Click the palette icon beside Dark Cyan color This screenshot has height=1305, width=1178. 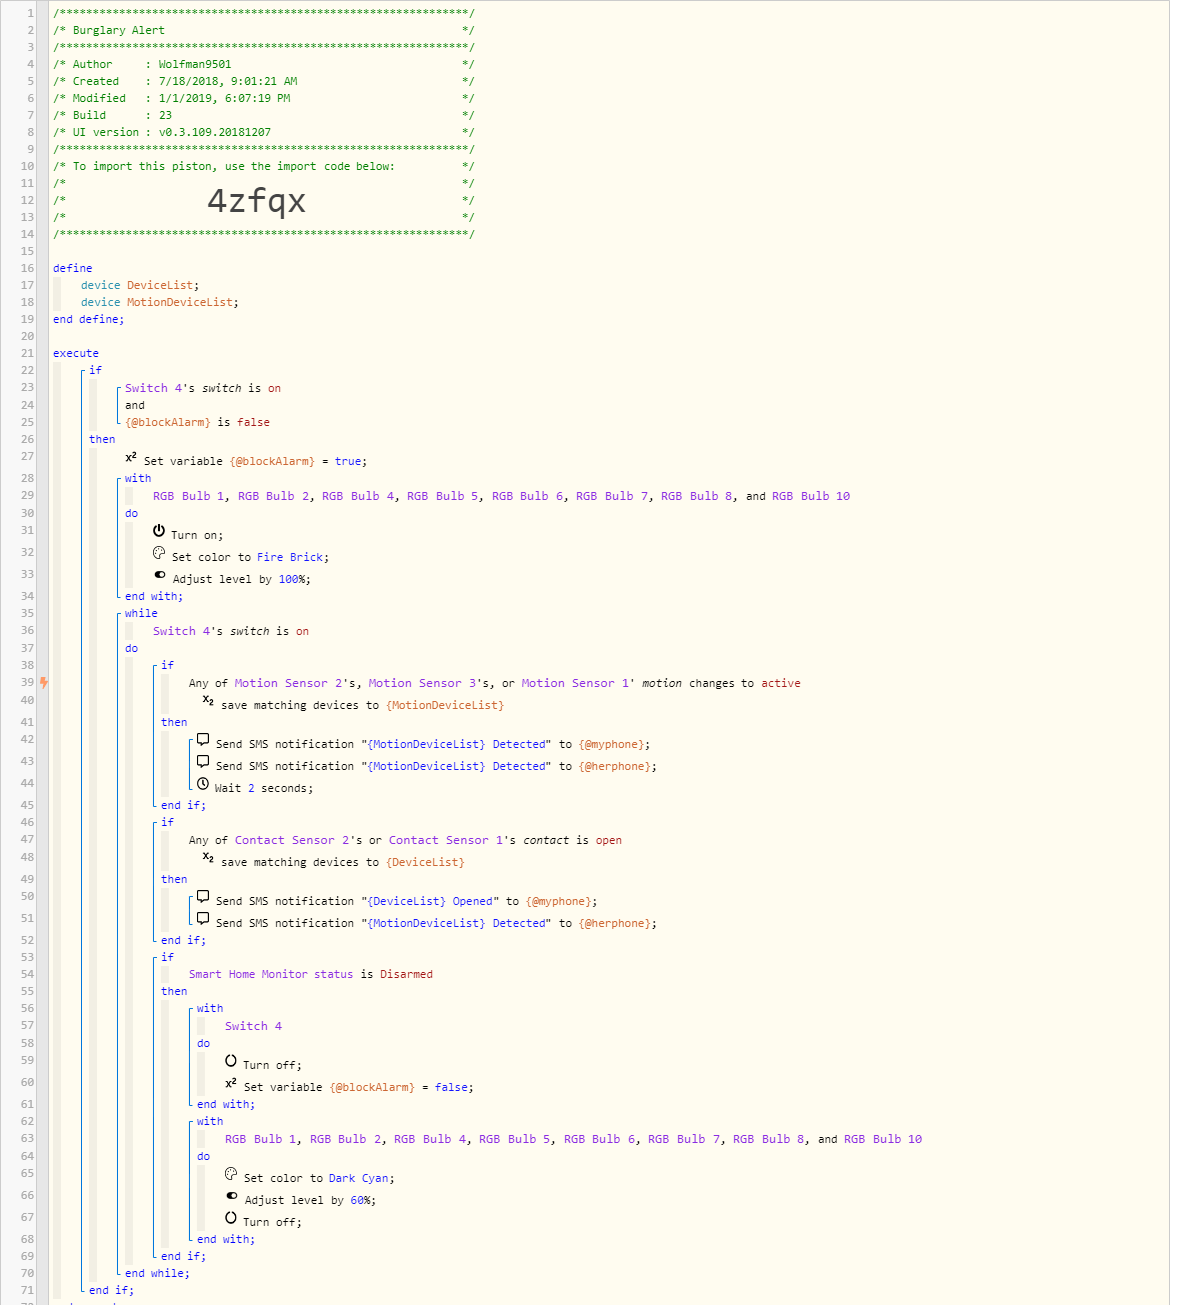pos(231,1174)
